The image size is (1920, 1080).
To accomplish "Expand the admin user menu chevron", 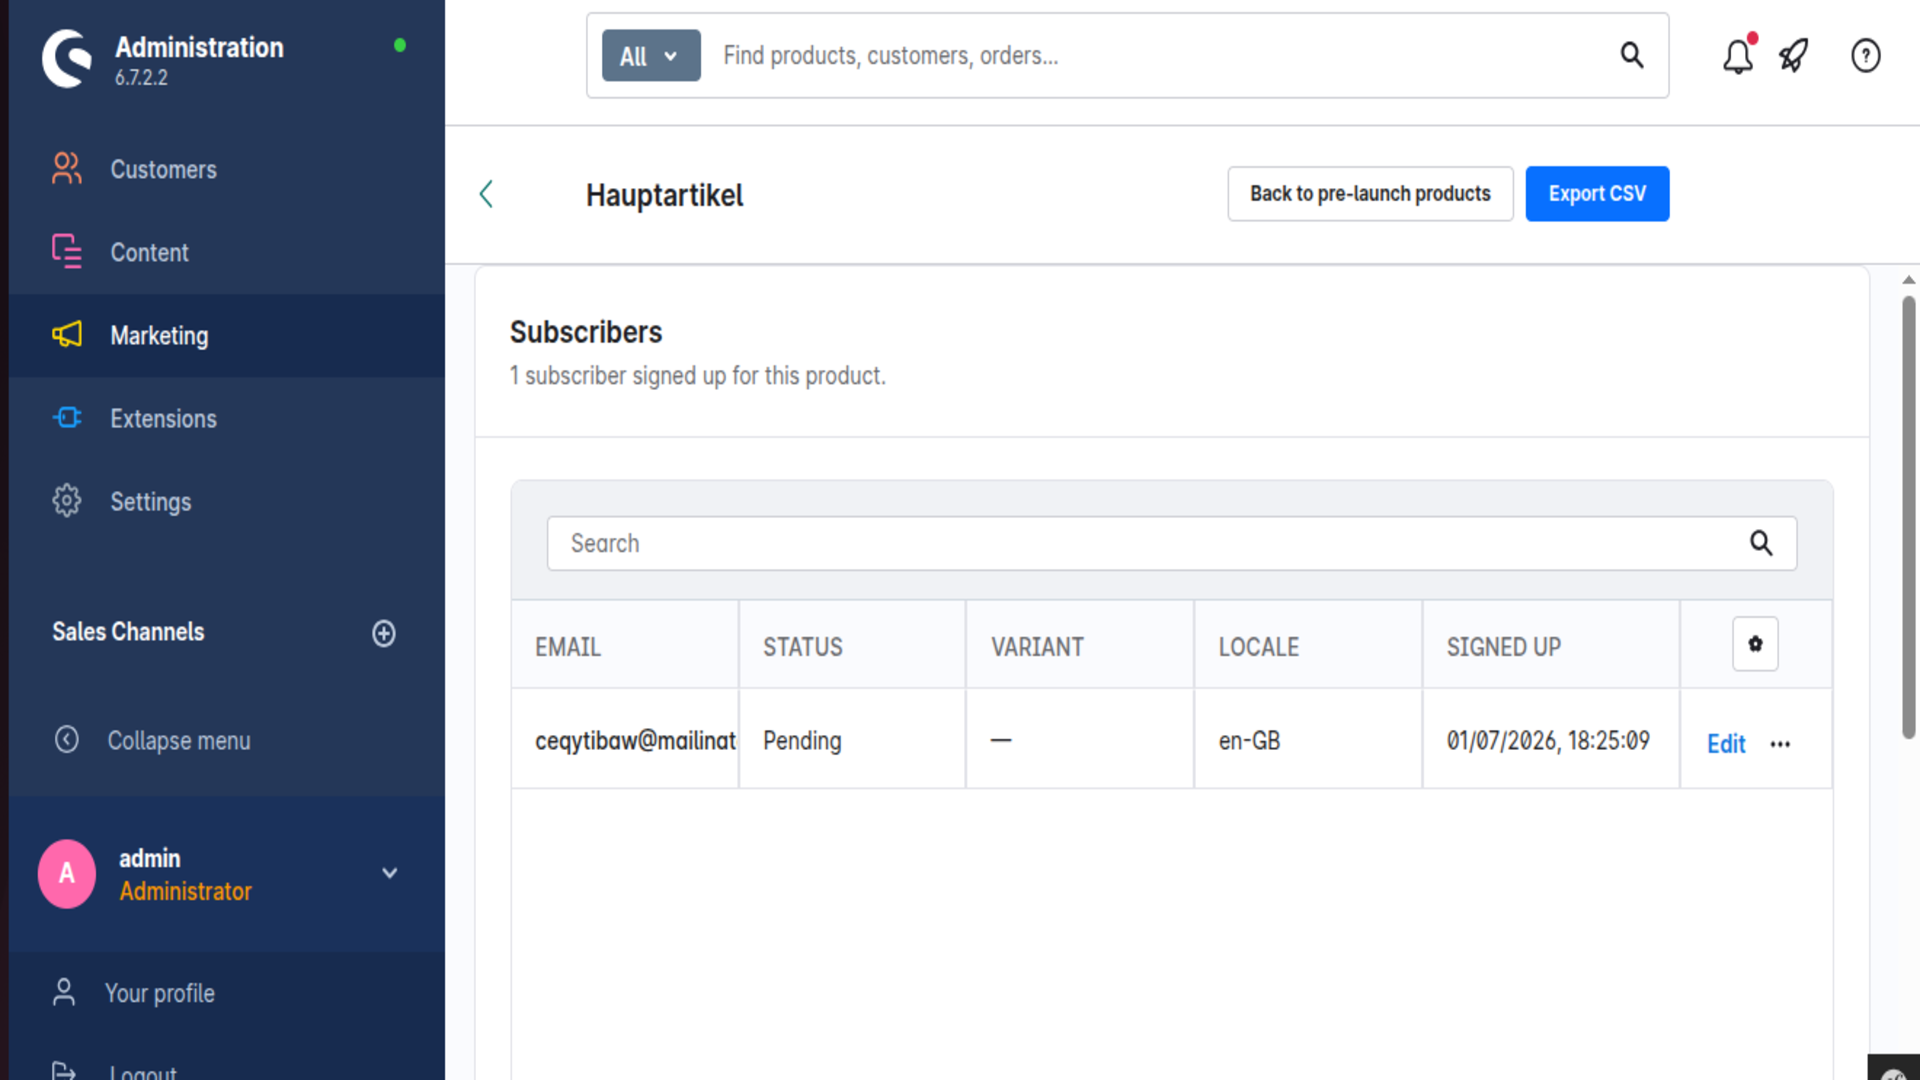I will pyautogui.click(x=390, y=873).
